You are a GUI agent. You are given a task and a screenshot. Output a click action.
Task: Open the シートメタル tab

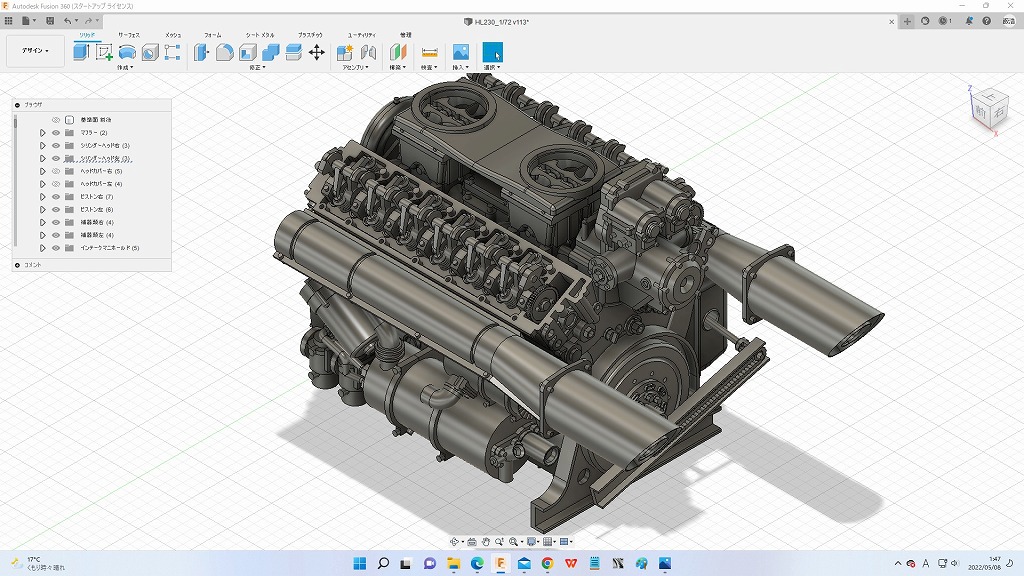[x=260, y=35]
